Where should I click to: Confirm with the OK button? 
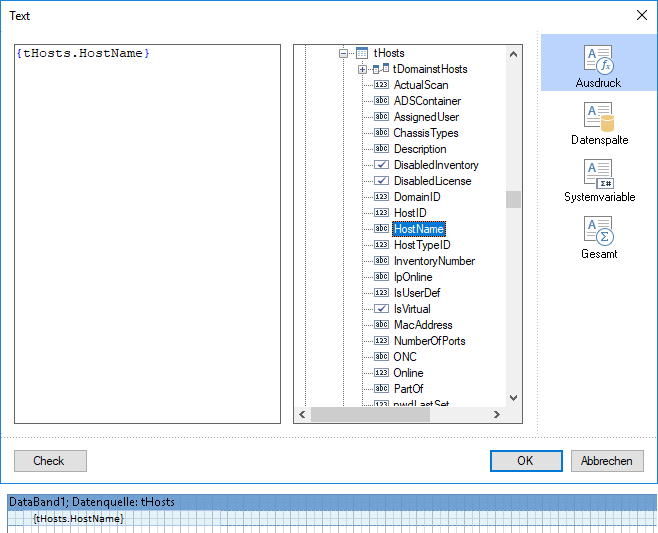526,461
